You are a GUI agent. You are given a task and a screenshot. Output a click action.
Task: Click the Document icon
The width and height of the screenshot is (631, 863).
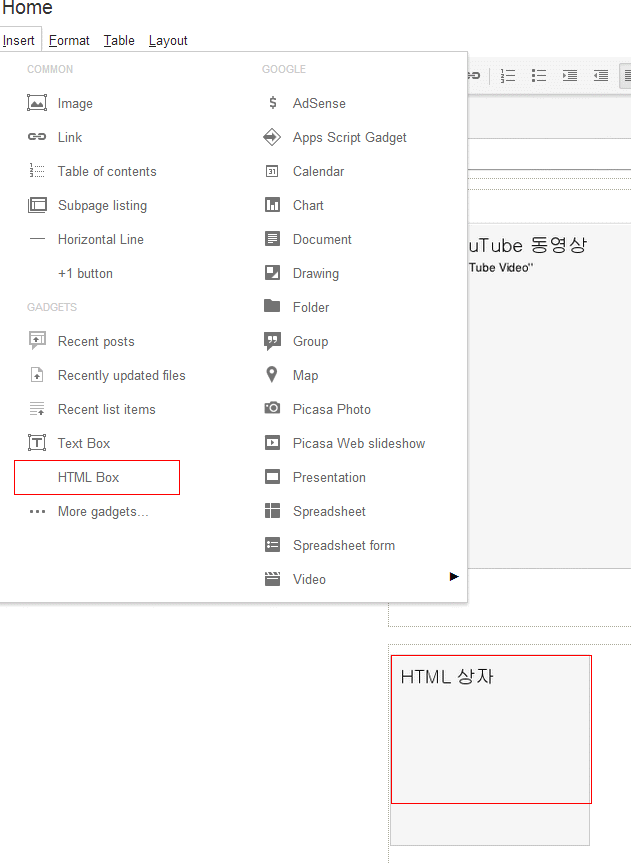[x=272, y=239]
